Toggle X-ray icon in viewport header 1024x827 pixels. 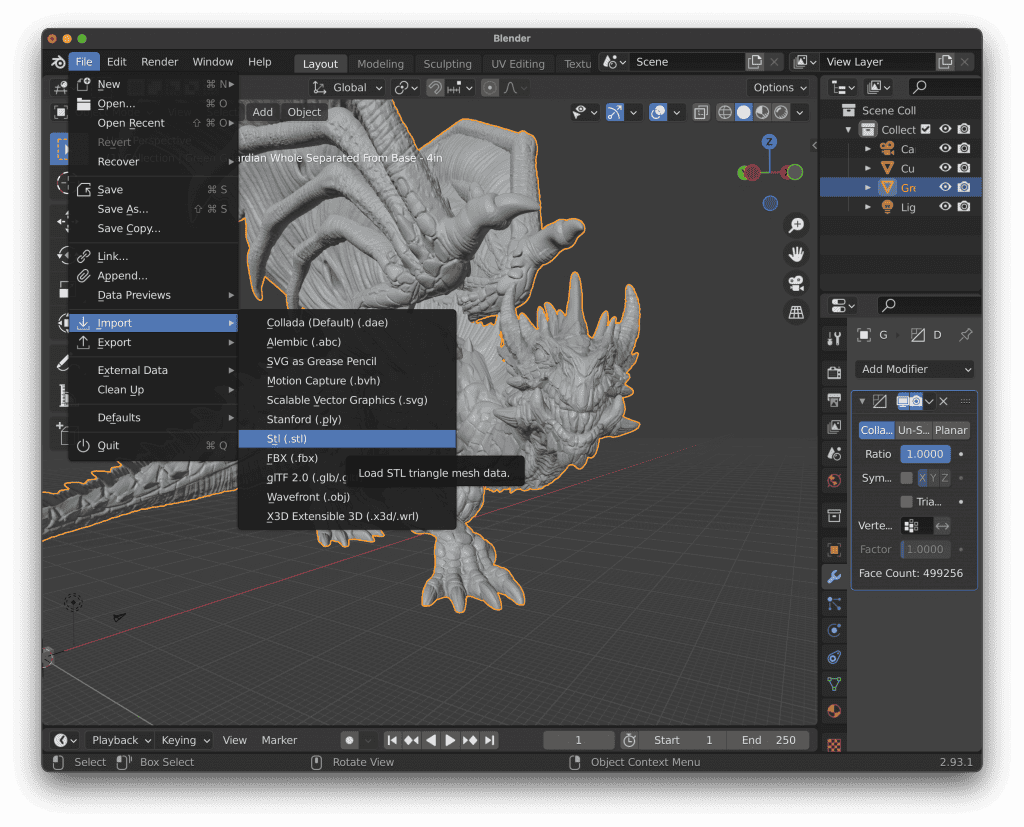tap(701, 112)
